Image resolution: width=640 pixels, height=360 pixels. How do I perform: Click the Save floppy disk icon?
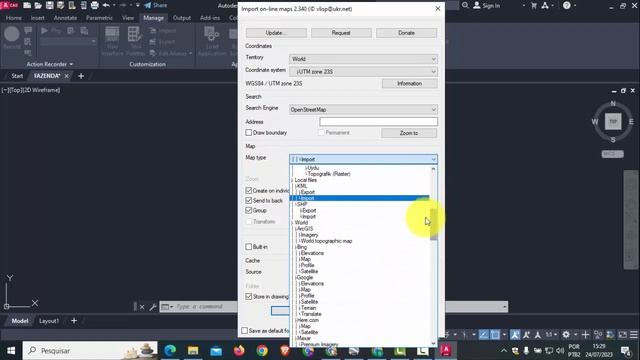point(49,5)
